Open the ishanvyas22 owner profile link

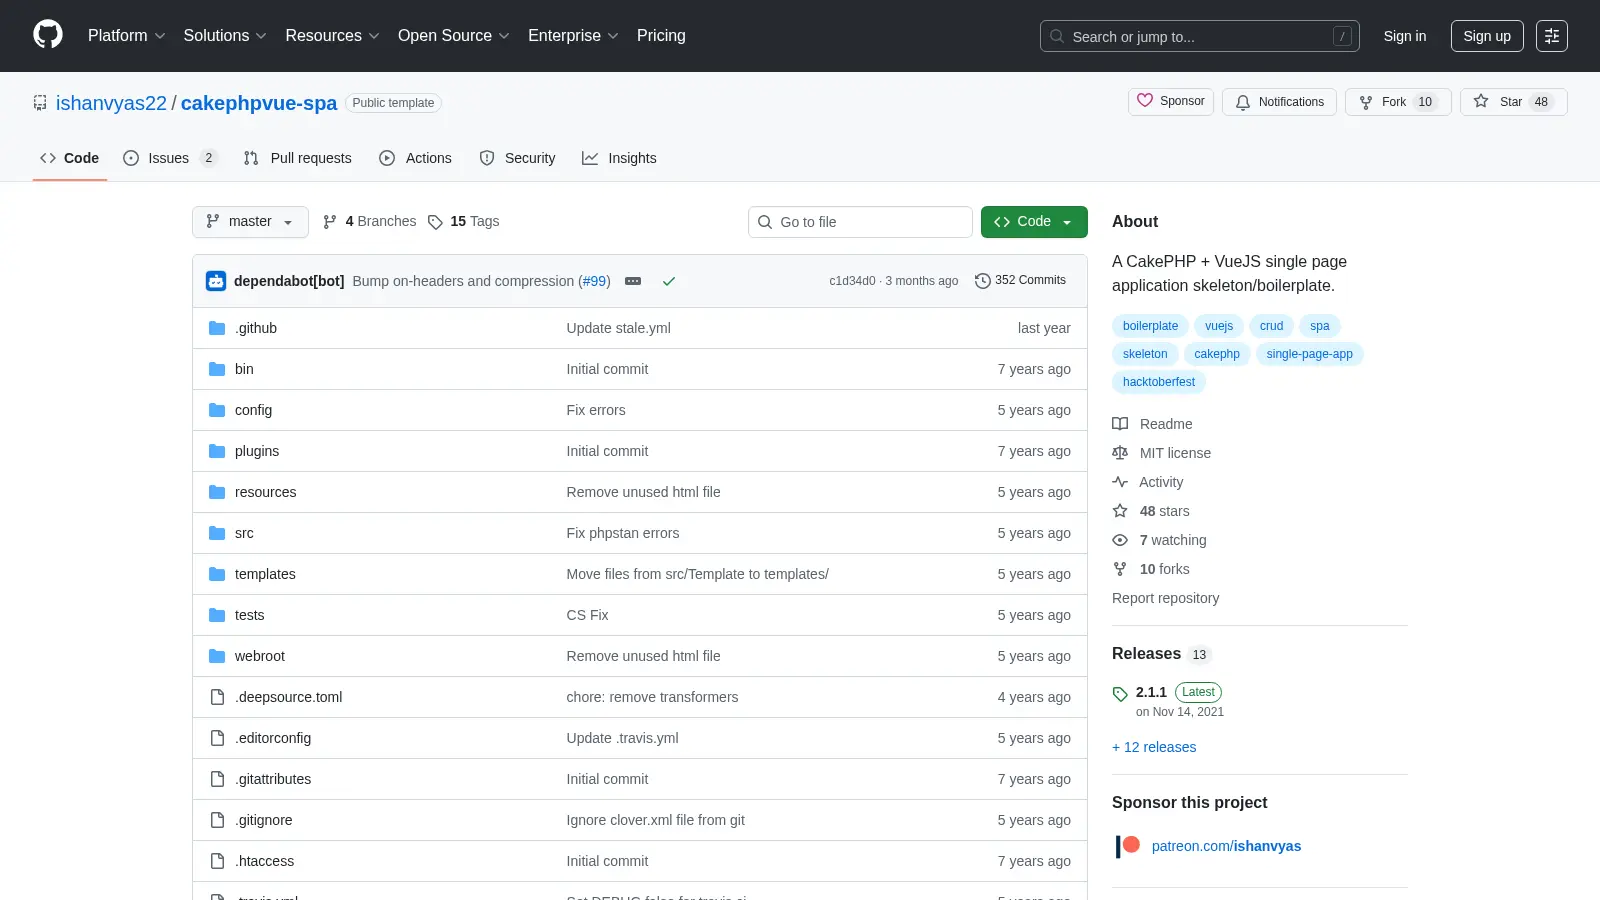coord(111,103)
